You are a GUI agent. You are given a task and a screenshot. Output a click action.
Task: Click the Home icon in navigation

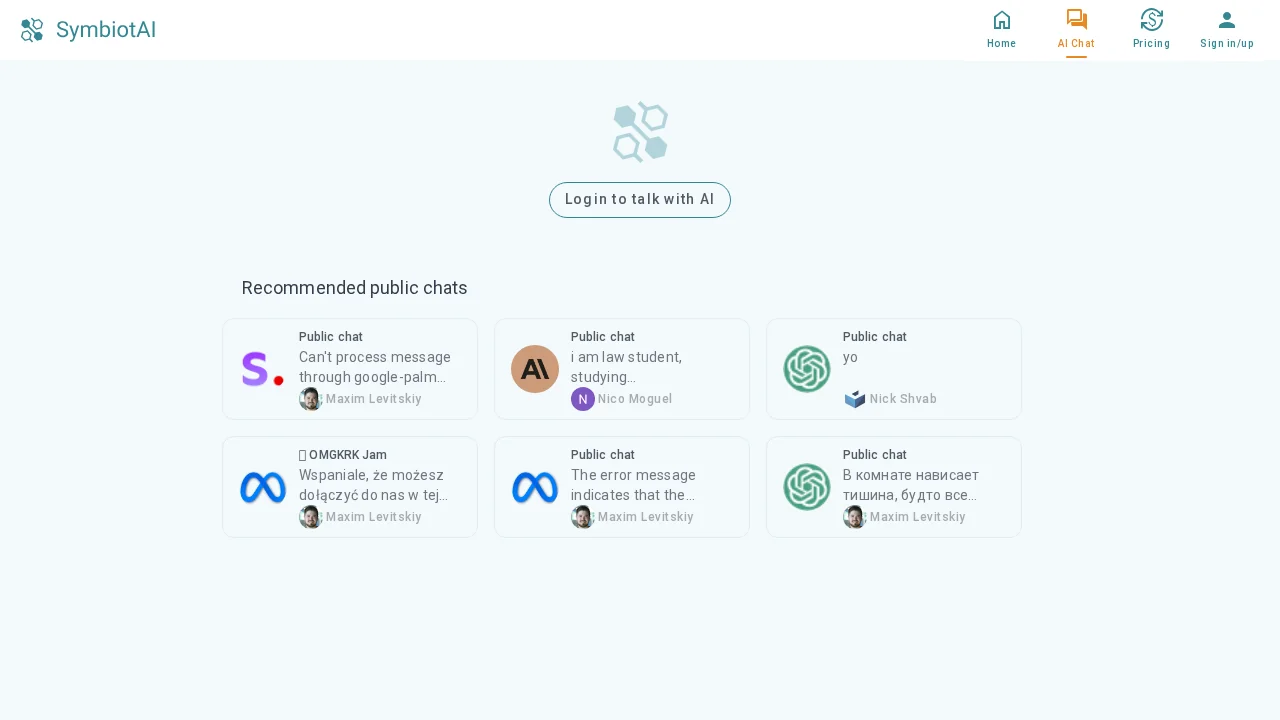click(x=1002, y=20)
